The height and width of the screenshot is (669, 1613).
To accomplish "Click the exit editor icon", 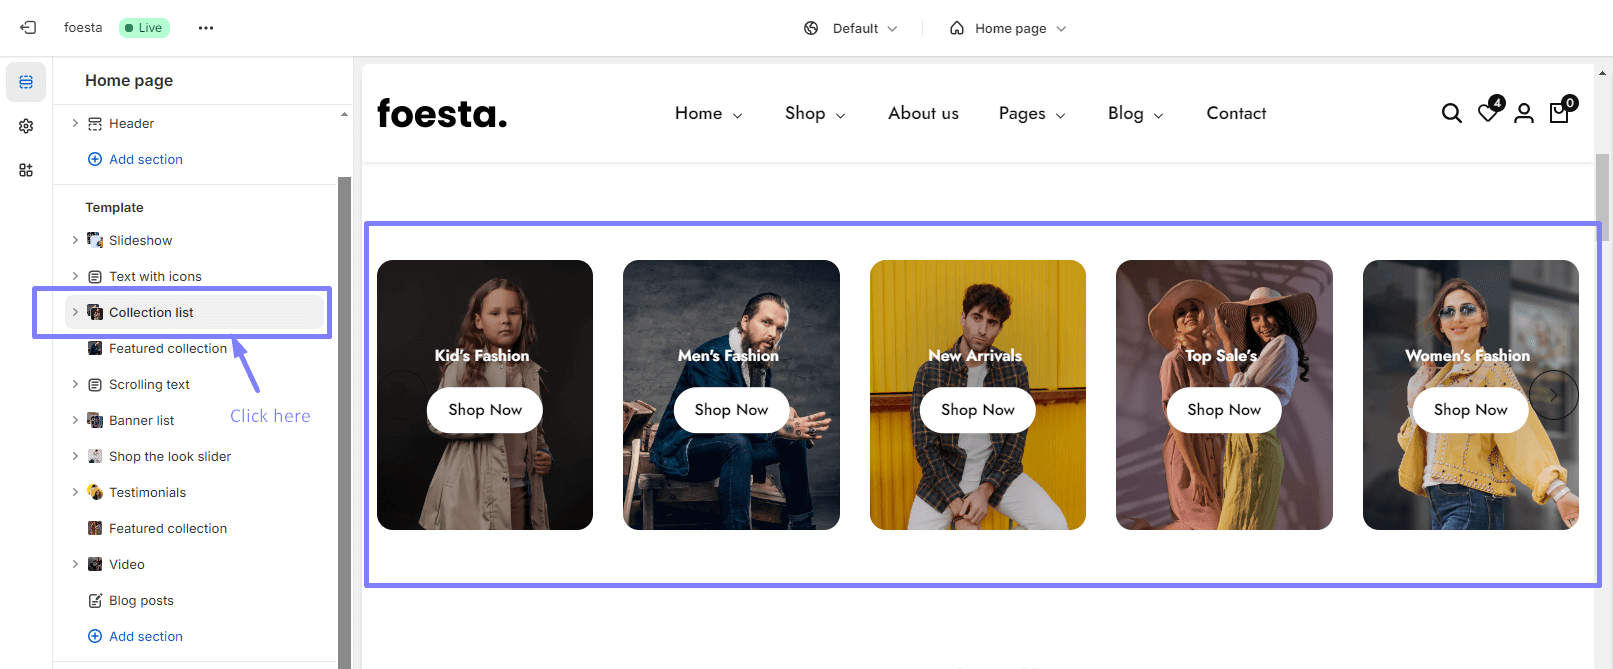I will [28, 28].
